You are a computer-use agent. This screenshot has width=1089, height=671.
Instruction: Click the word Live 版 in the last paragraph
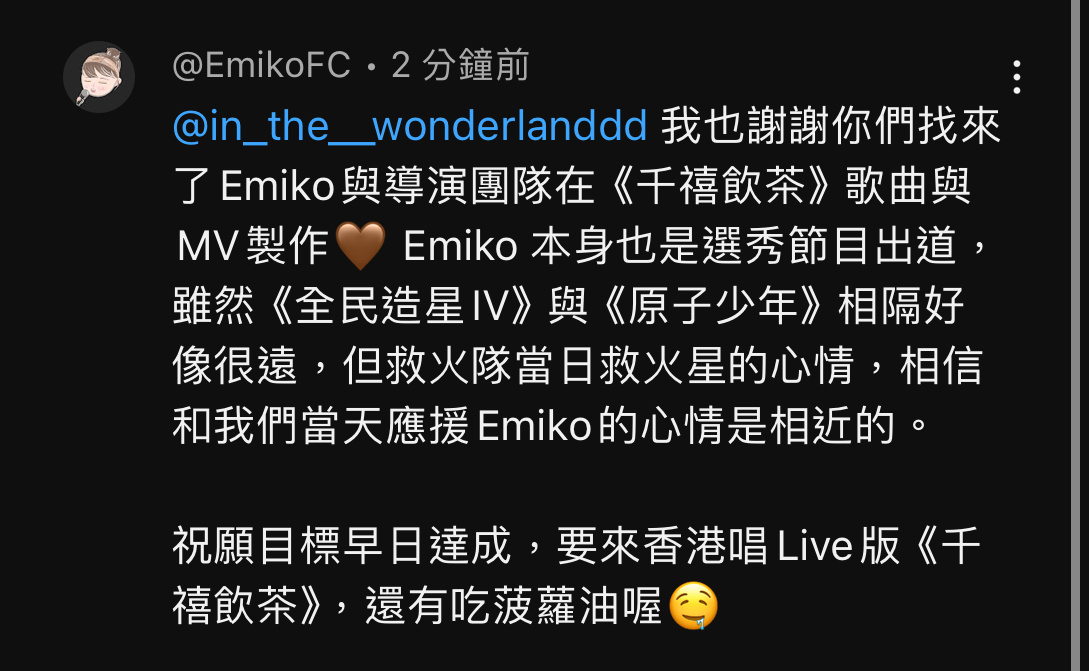(838, 546)
